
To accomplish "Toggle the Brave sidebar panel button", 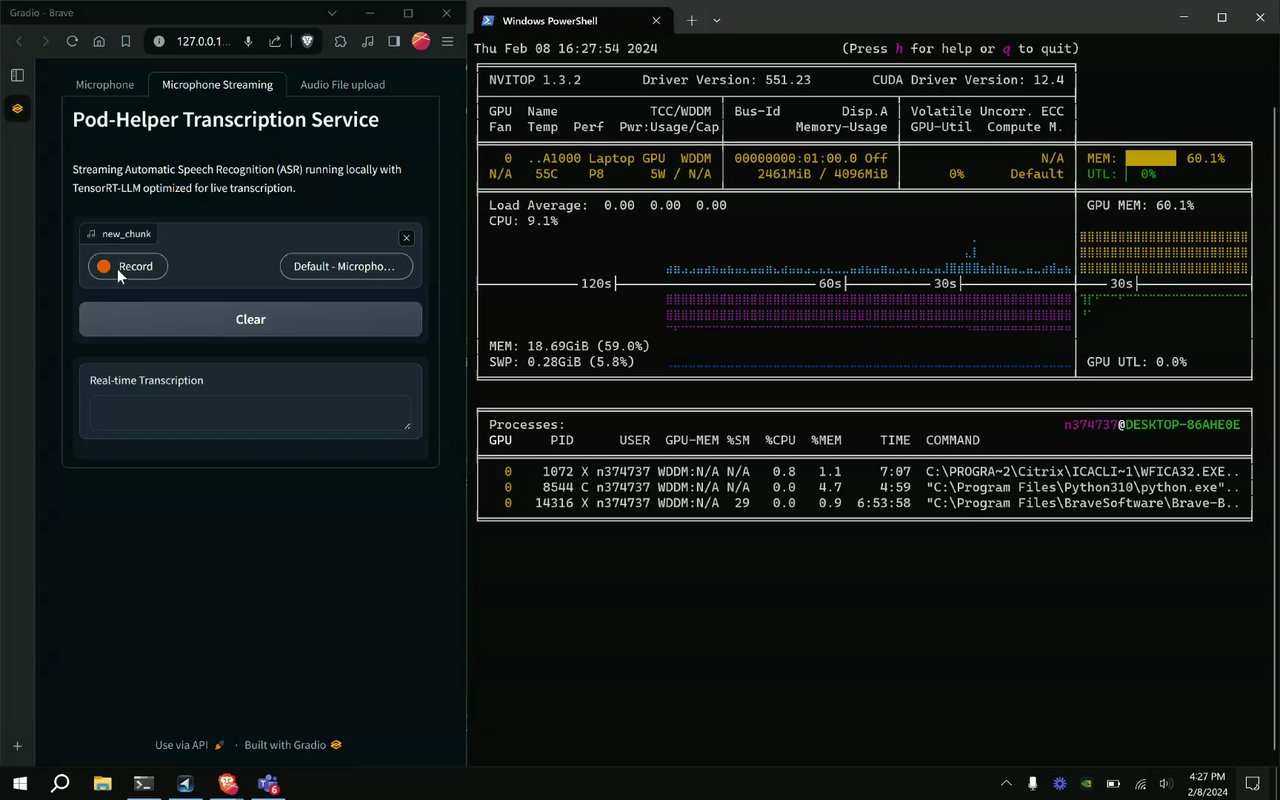I will (x=394, y=42).
